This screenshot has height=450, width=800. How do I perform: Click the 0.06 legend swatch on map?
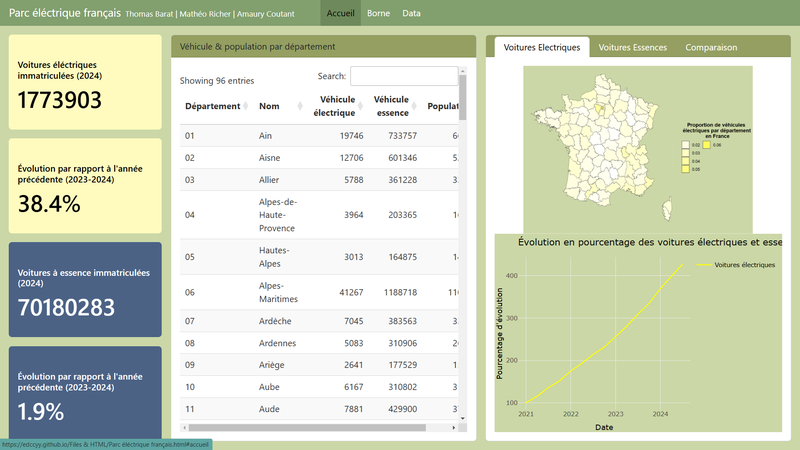click(x=707, y=145)
